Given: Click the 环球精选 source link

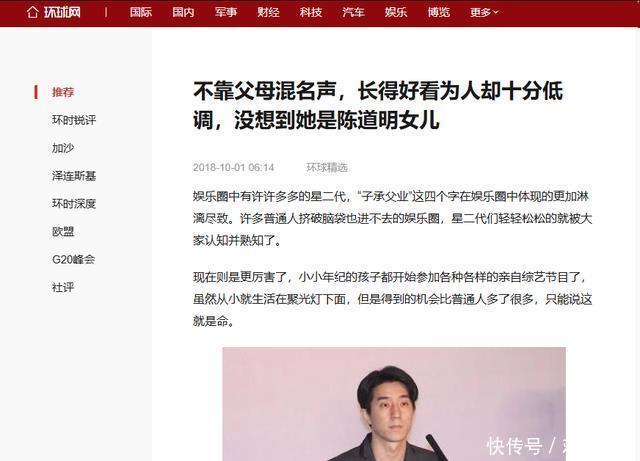Looking at the screenshot, I should point(327,167).
